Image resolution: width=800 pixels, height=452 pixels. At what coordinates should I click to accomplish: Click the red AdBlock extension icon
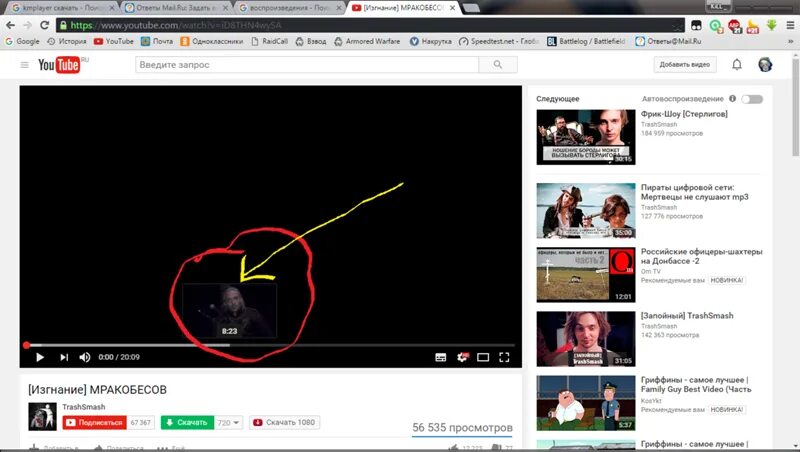coord(734,26)
